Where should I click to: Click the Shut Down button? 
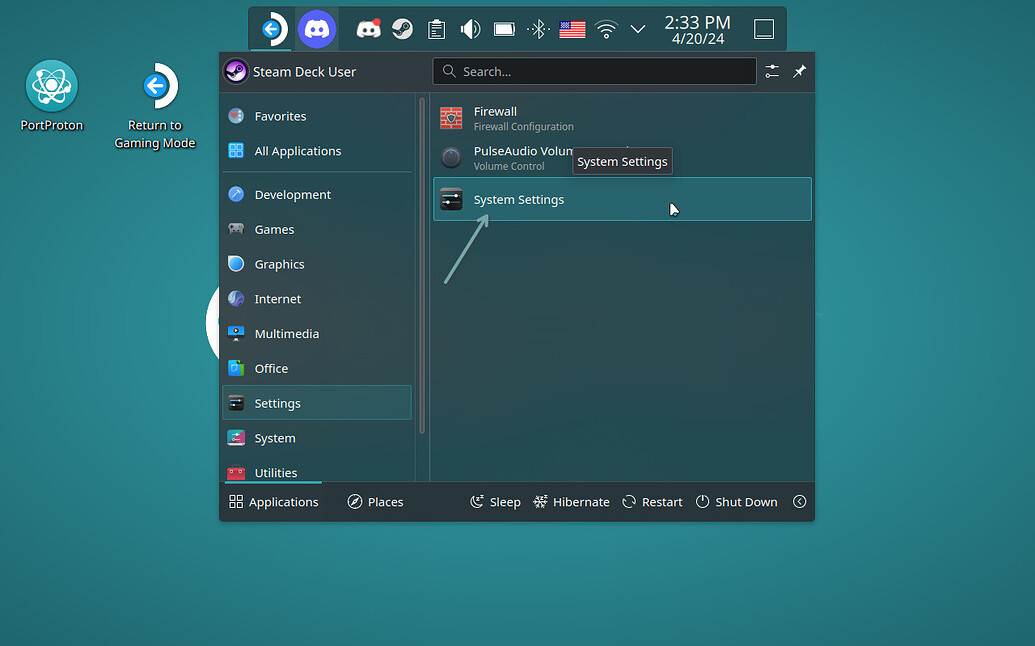click(737, 501)
